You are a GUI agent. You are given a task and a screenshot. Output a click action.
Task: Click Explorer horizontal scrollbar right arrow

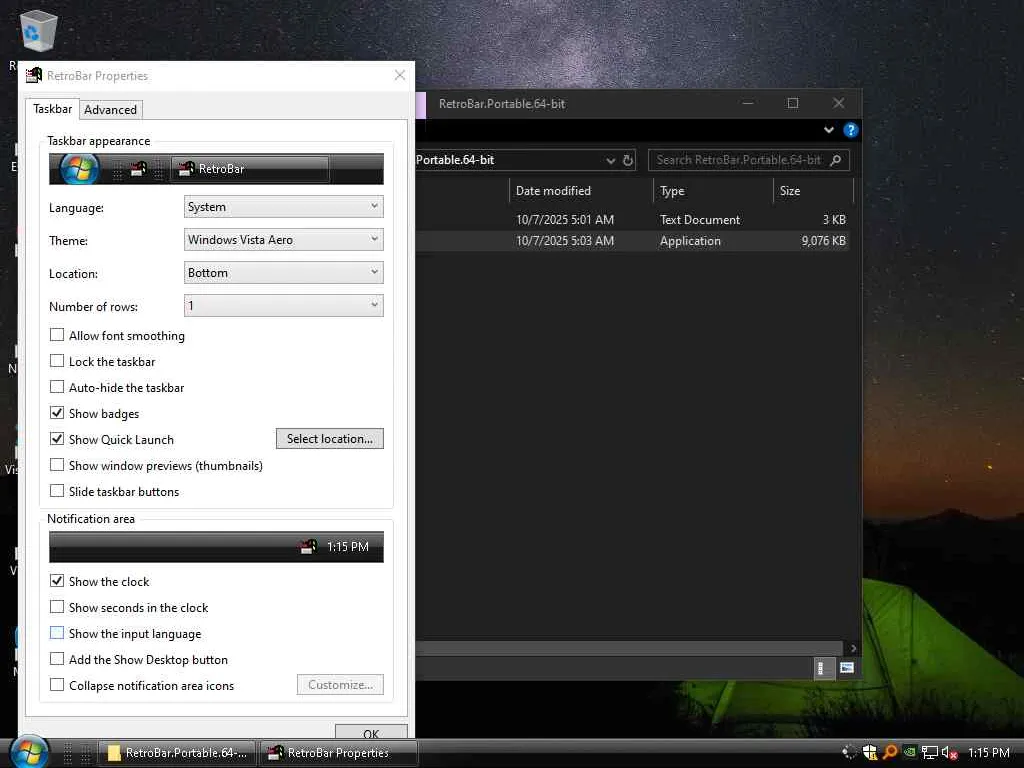click(x=853, y=648)
